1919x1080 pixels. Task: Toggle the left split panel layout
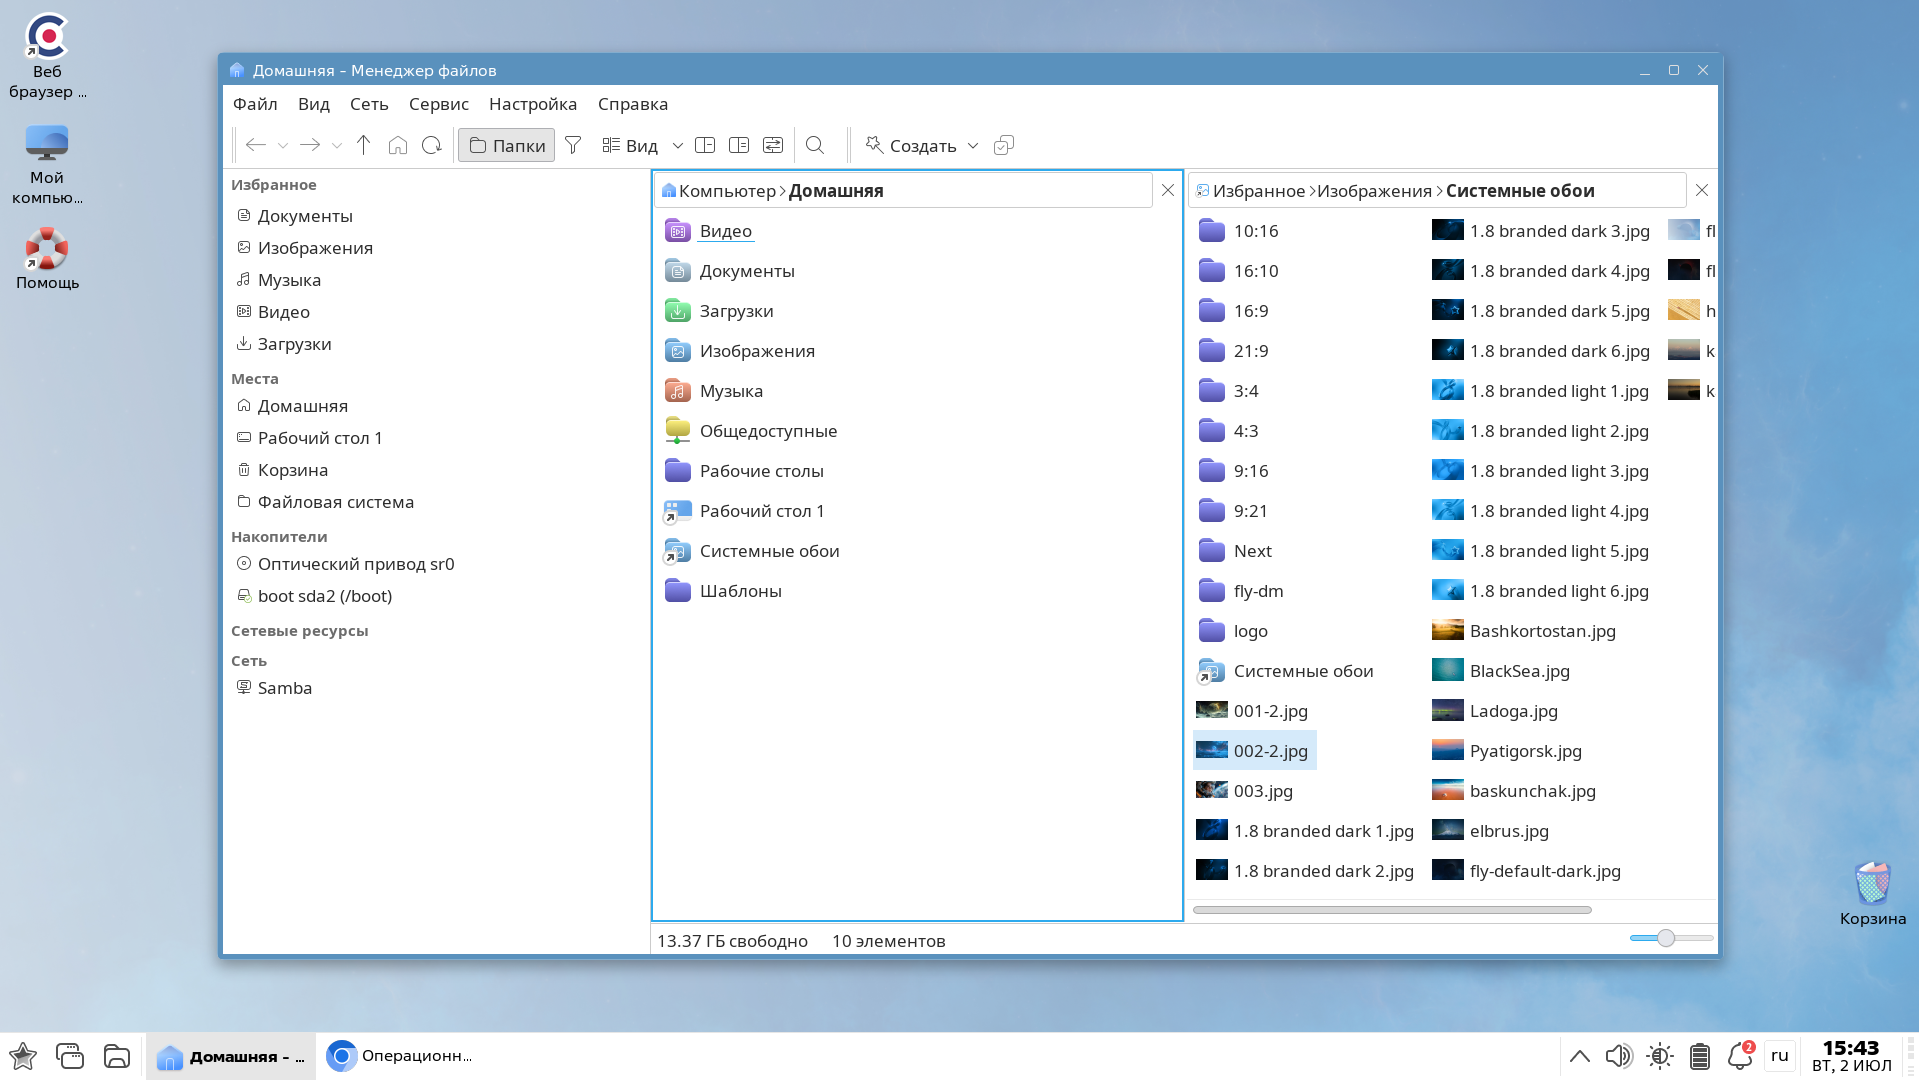(x=705, y=145)
